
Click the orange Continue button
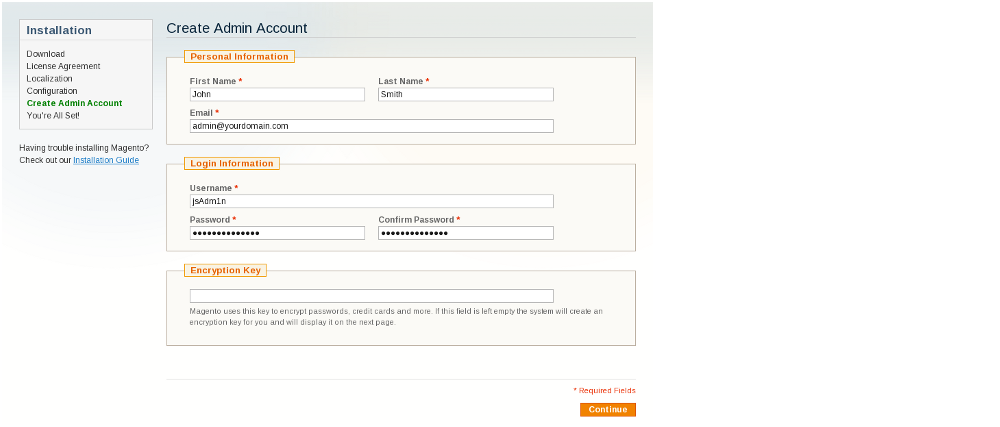point(608,410)
